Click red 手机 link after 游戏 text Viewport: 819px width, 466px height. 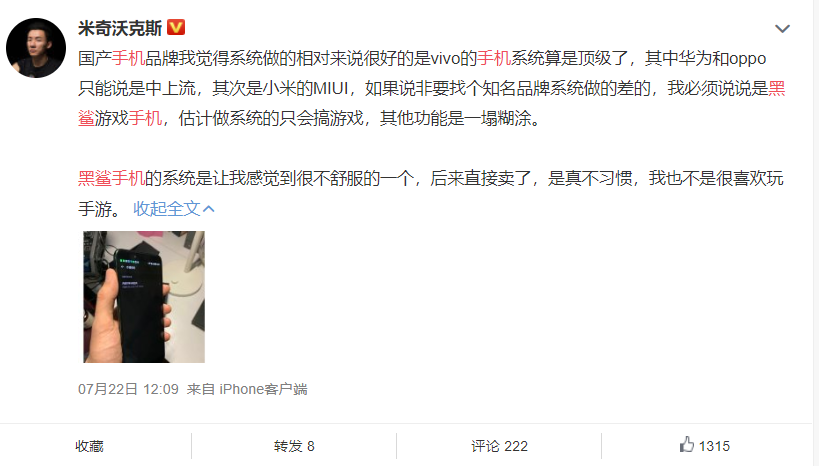point(145,119)
